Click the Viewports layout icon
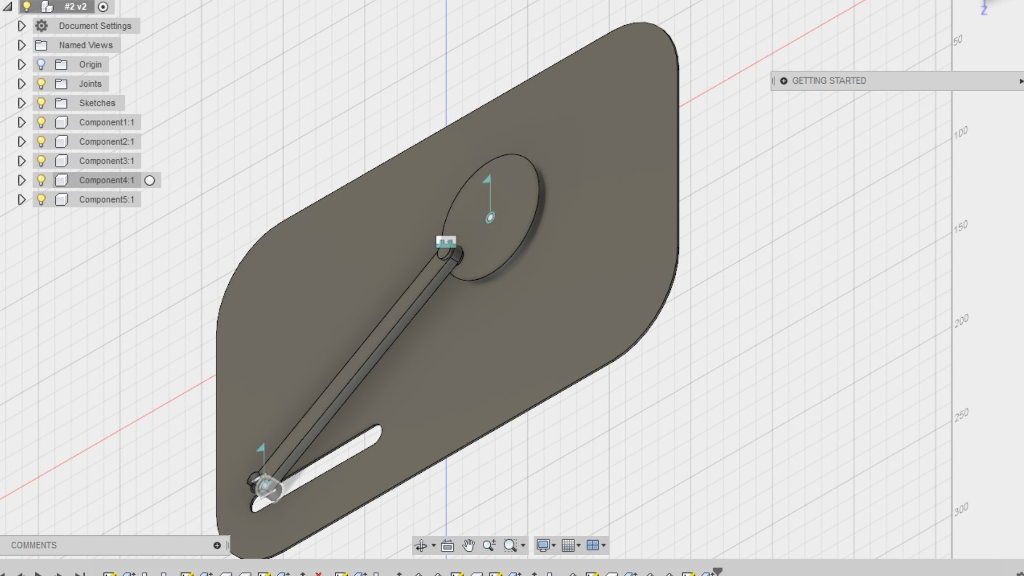Image resolution: width=1024 pixels, height=576 pixels. pos(592,545)
